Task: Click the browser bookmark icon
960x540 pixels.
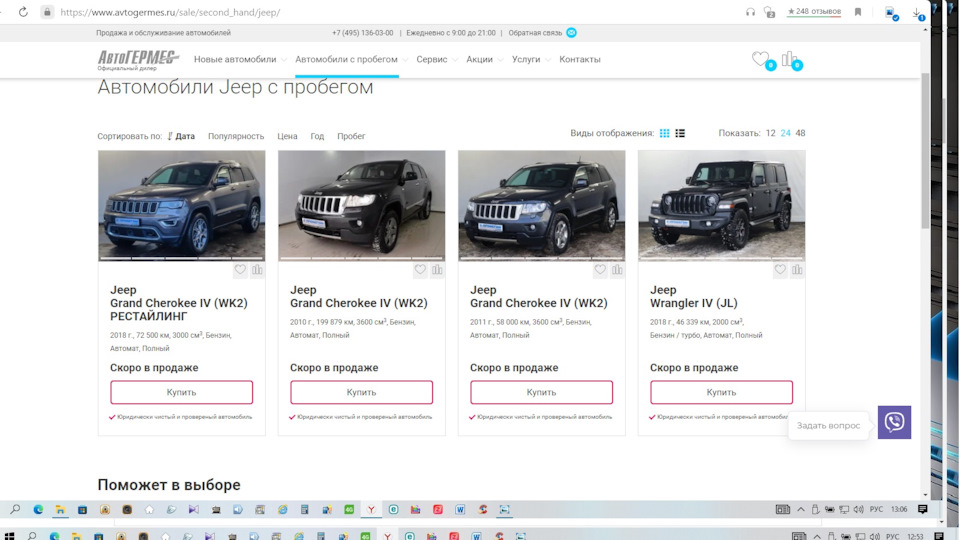Action: pyautogui.click(x=857, y=12)
